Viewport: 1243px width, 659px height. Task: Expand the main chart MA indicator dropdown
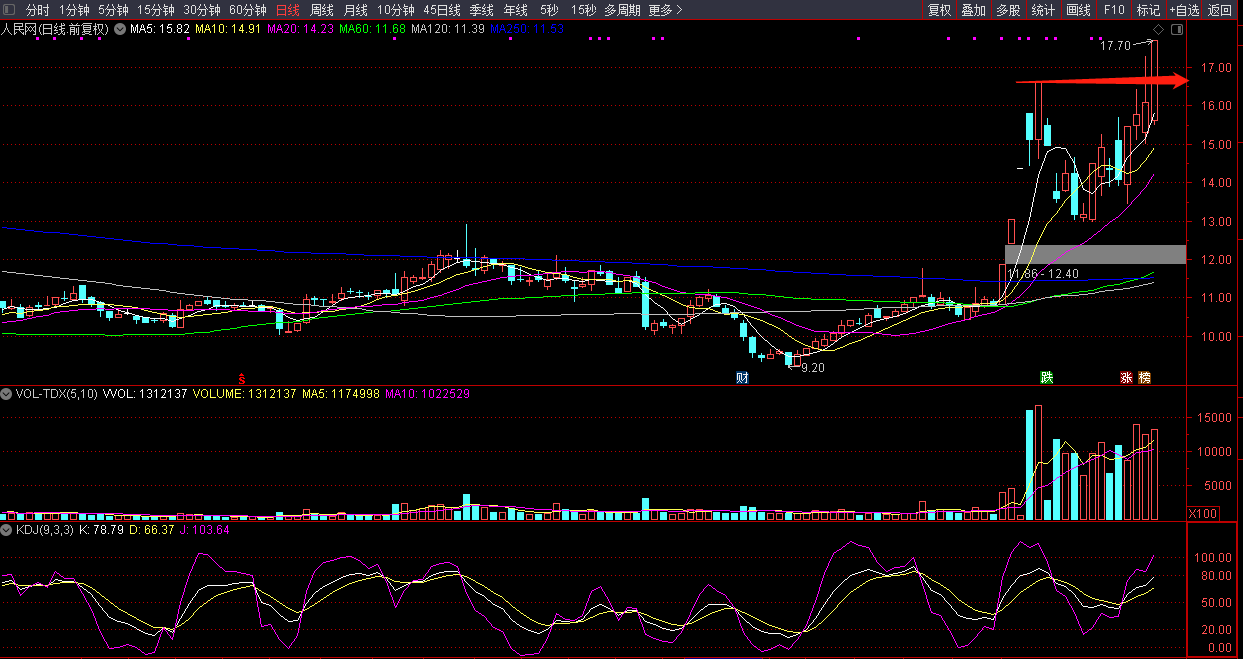coord(120,29)
